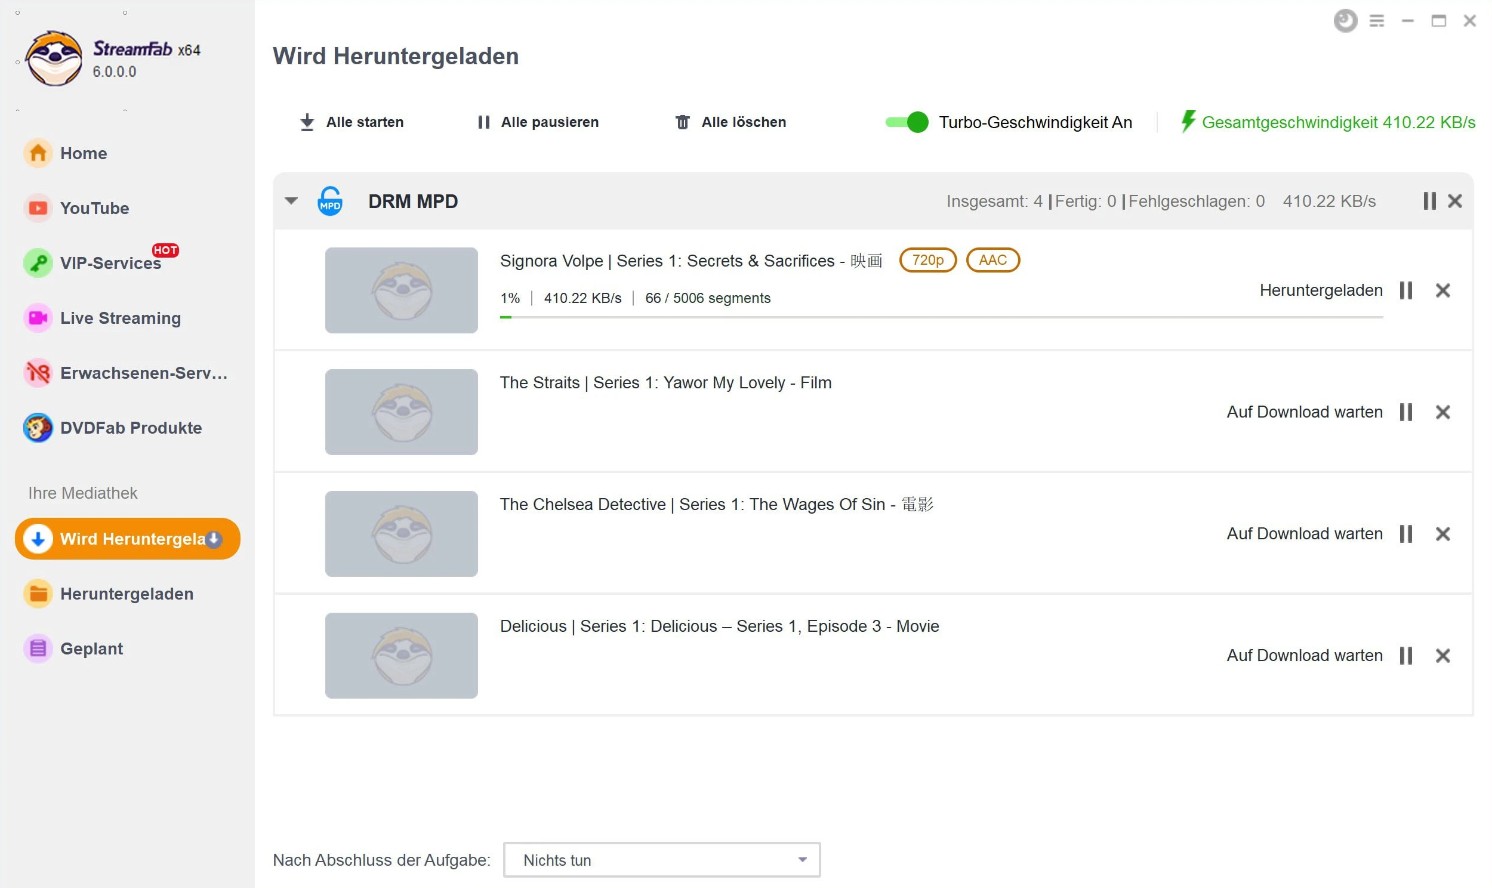
Task: Click the Geplant list icon
Action: (38, 649)
